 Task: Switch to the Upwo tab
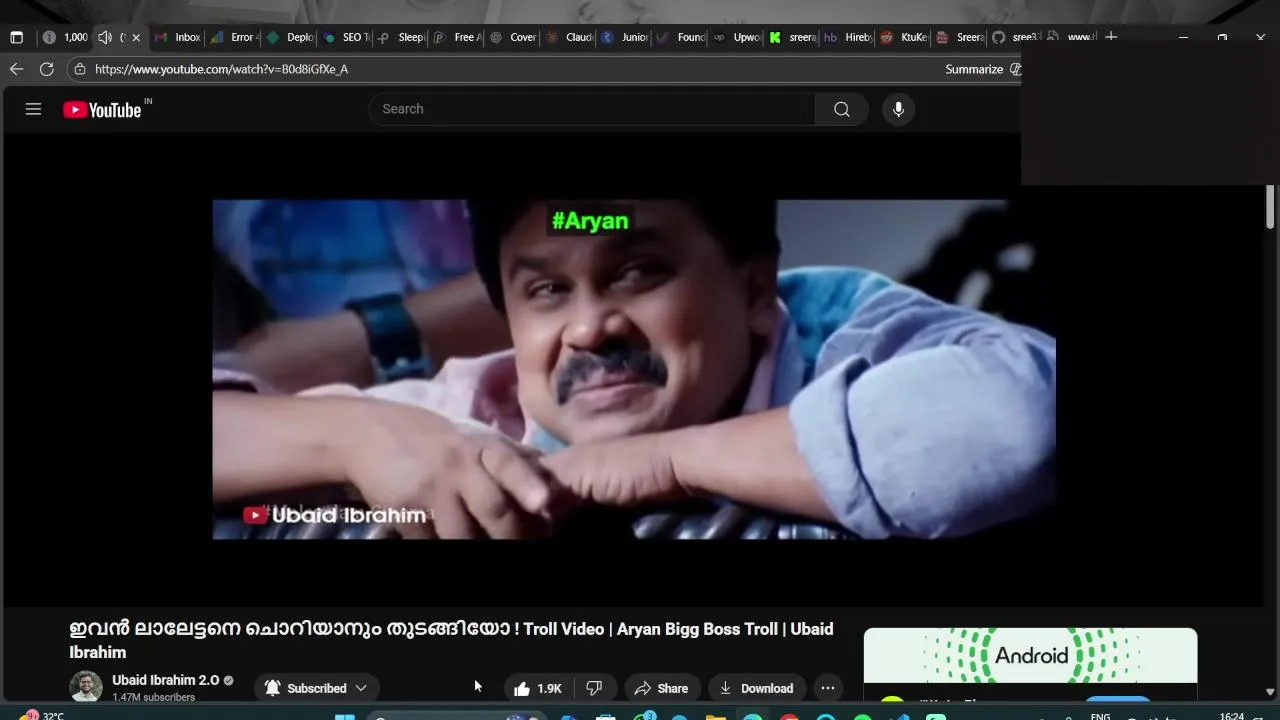(736, 37)
